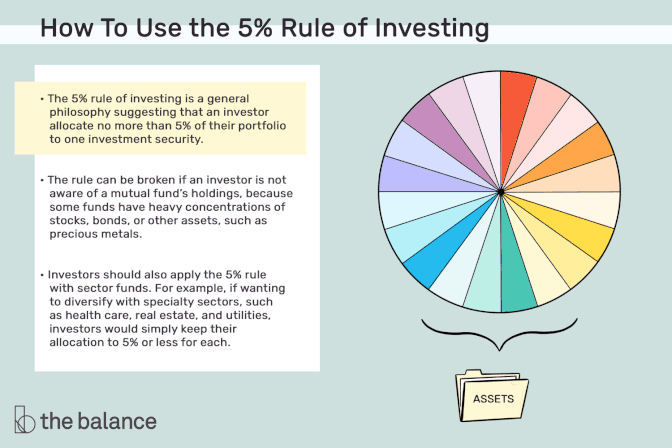Click the highlighted yellow 5% rule definition box

[x=160, y=118]
